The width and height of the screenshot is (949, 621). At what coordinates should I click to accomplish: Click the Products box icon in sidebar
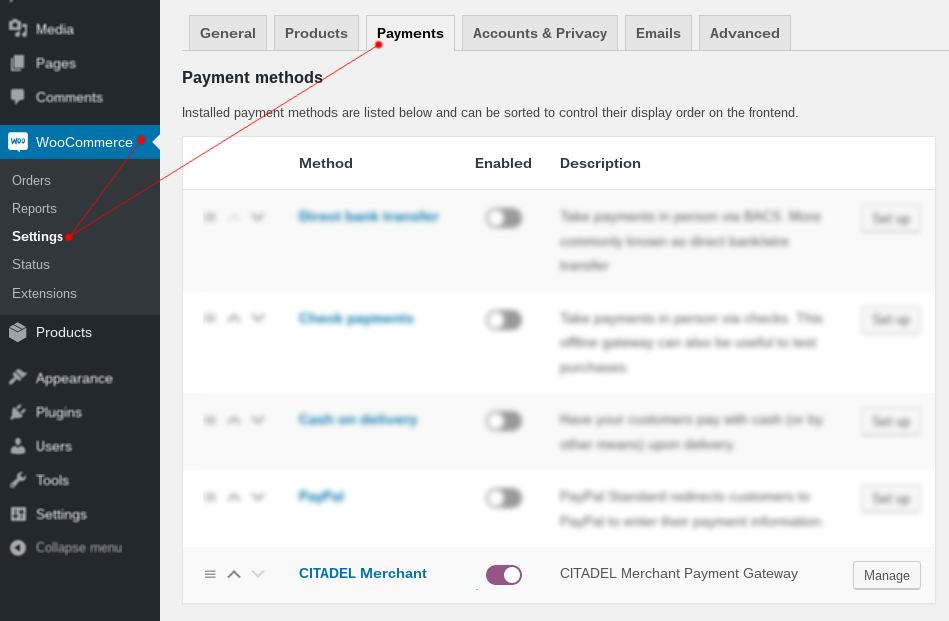[18, 332]
